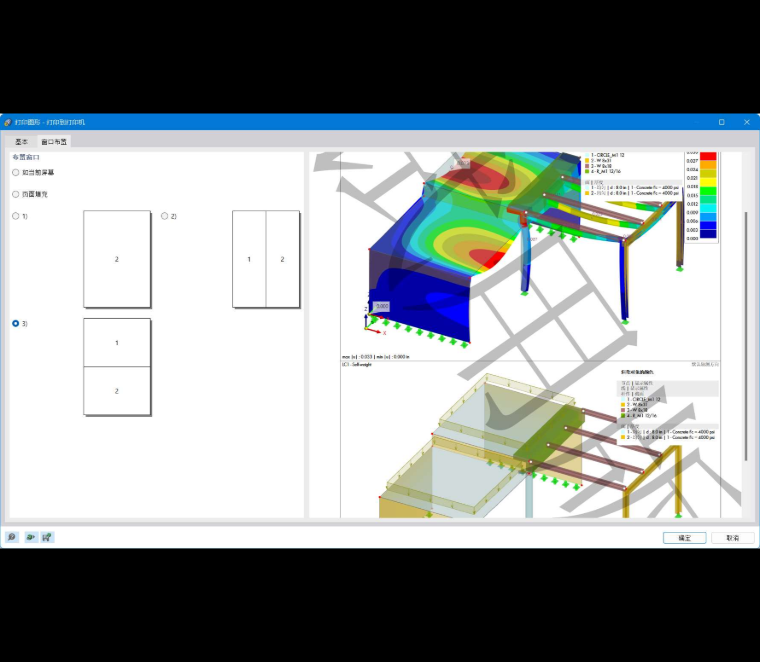Select layout option 2) radio button
This screenshot has width=760, height=662.
click(164, 216)
